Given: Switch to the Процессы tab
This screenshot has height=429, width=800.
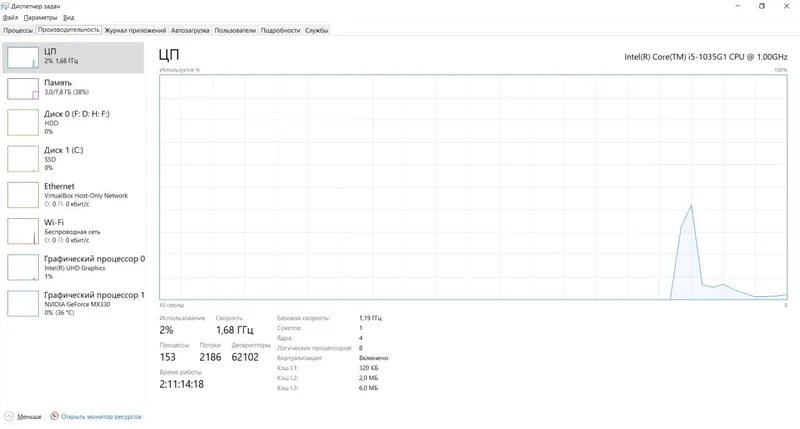Looking at the screenshot, I should pos(18,30).
